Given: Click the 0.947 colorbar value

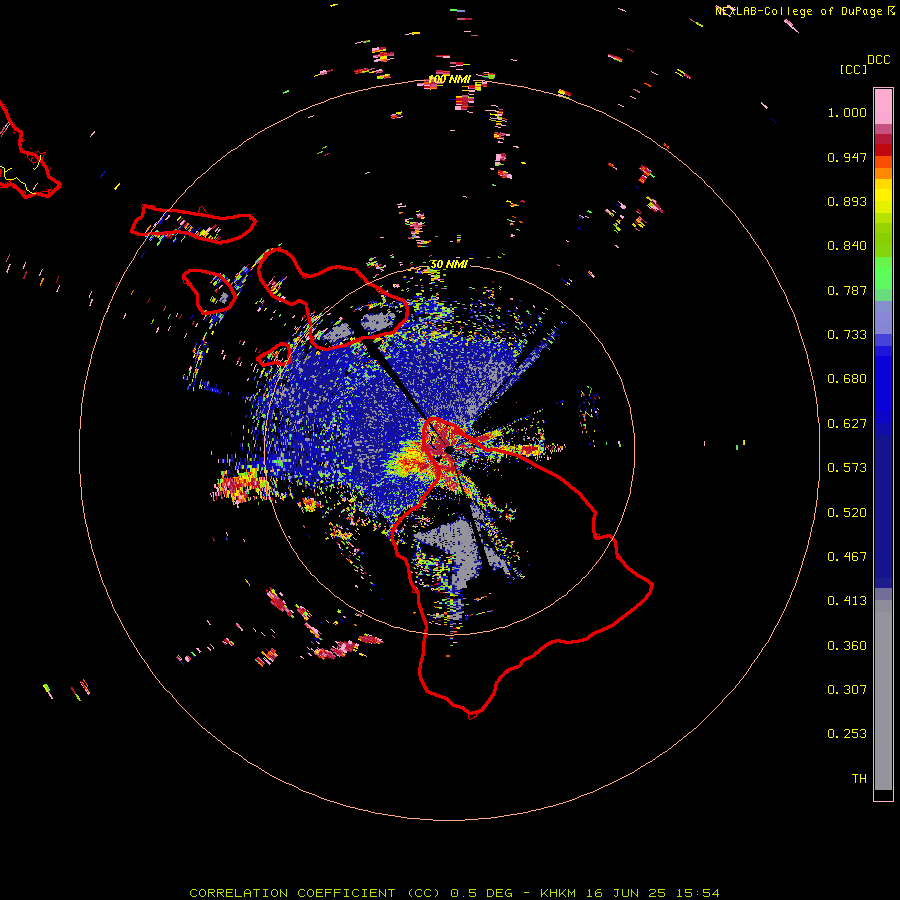Looking at the screenshot, I should click(847, 157).
